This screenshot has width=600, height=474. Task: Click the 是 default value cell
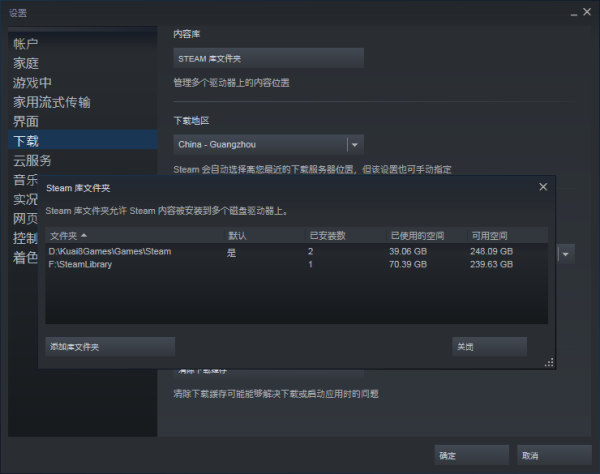pos(231,252)
